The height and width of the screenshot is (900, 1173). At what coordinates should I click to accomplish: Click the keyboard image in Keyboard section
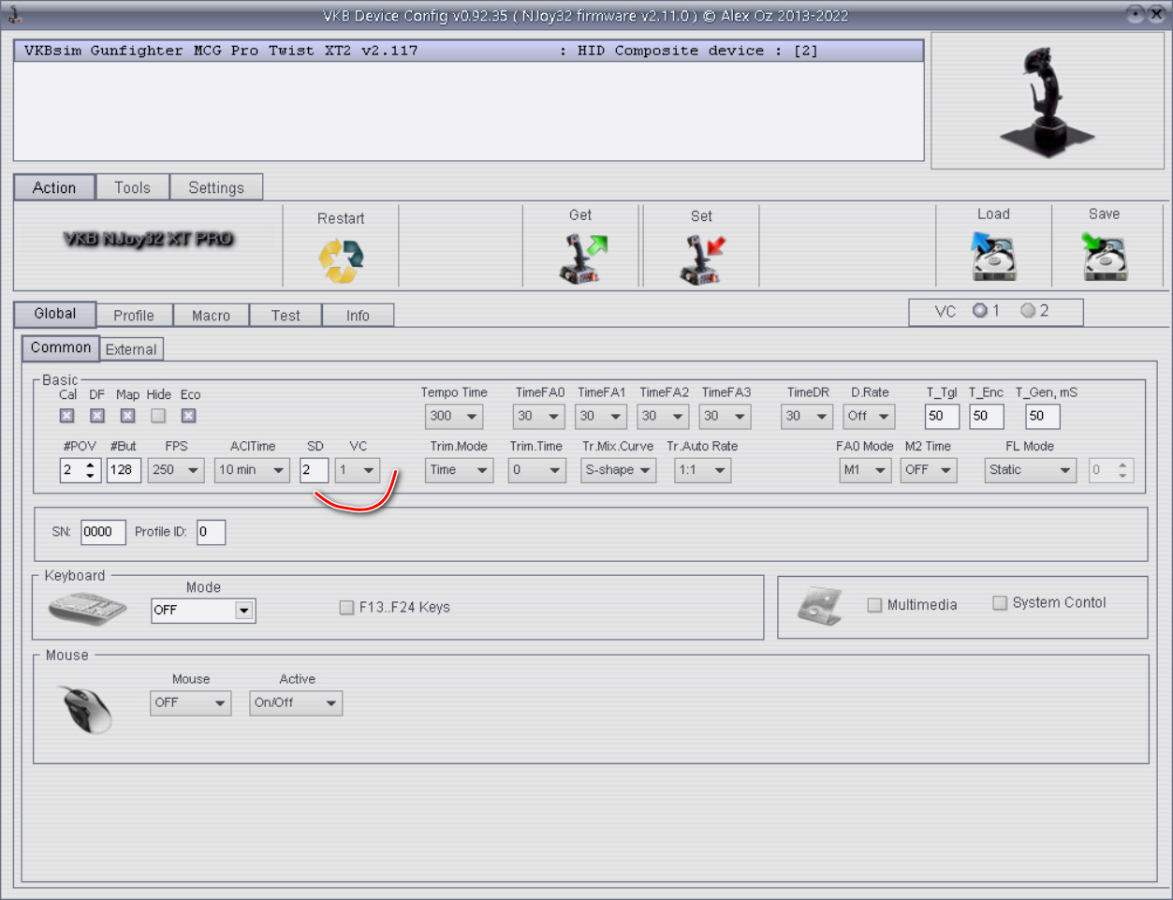(87, 609)
